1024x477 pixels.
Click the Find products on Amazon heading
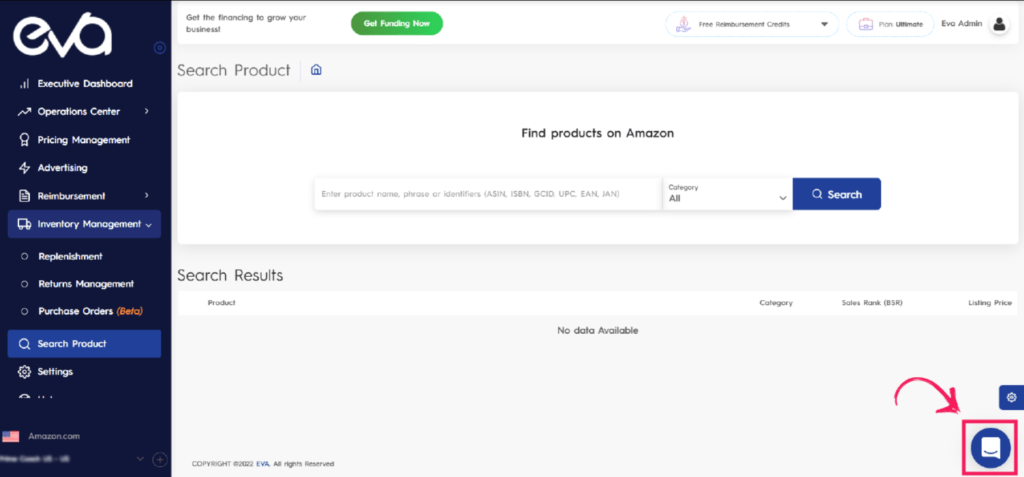598,133
